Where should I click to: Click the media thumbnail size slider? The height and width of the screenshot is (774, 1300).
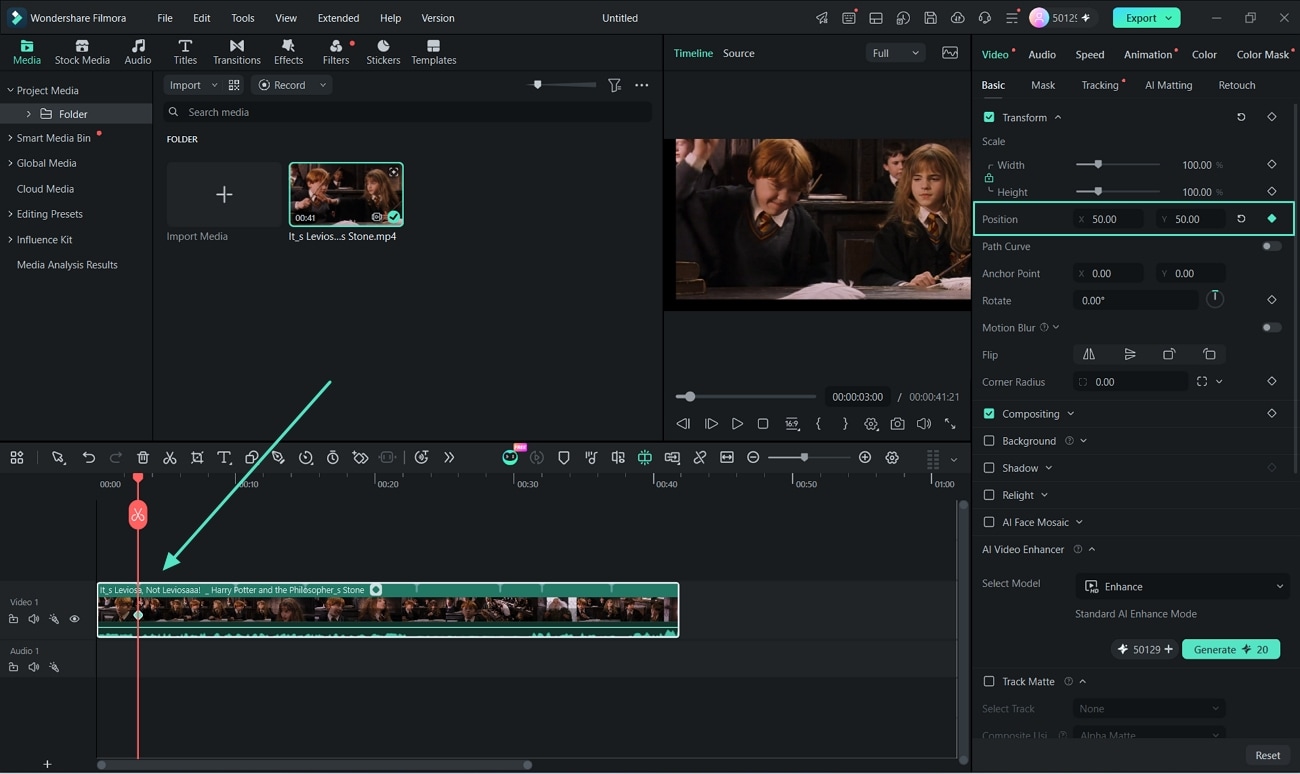pos(562,85)
